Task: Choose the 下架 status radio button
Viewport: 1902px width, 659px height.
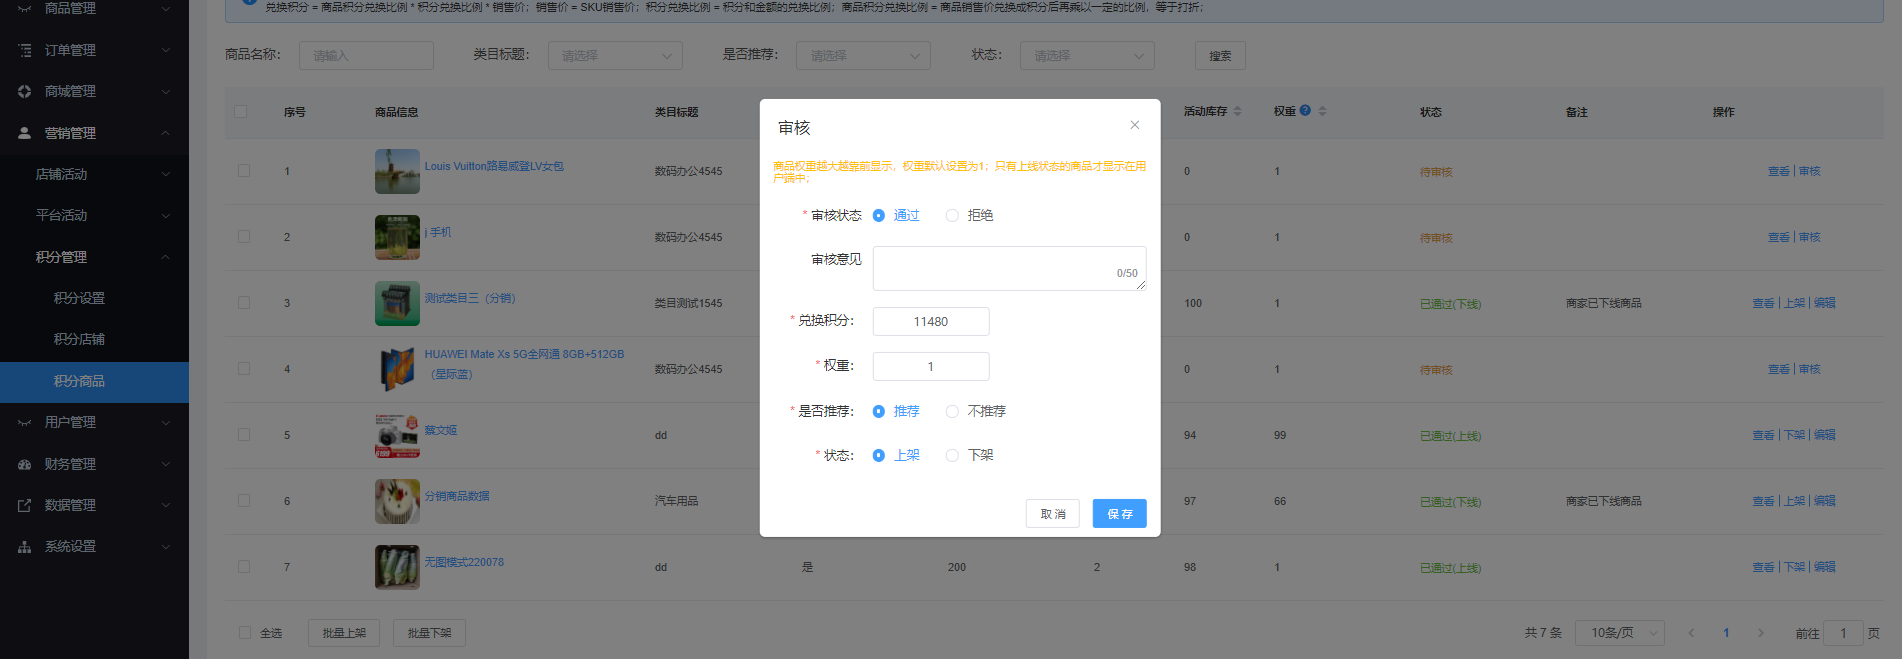Action: tap(952, 455)
